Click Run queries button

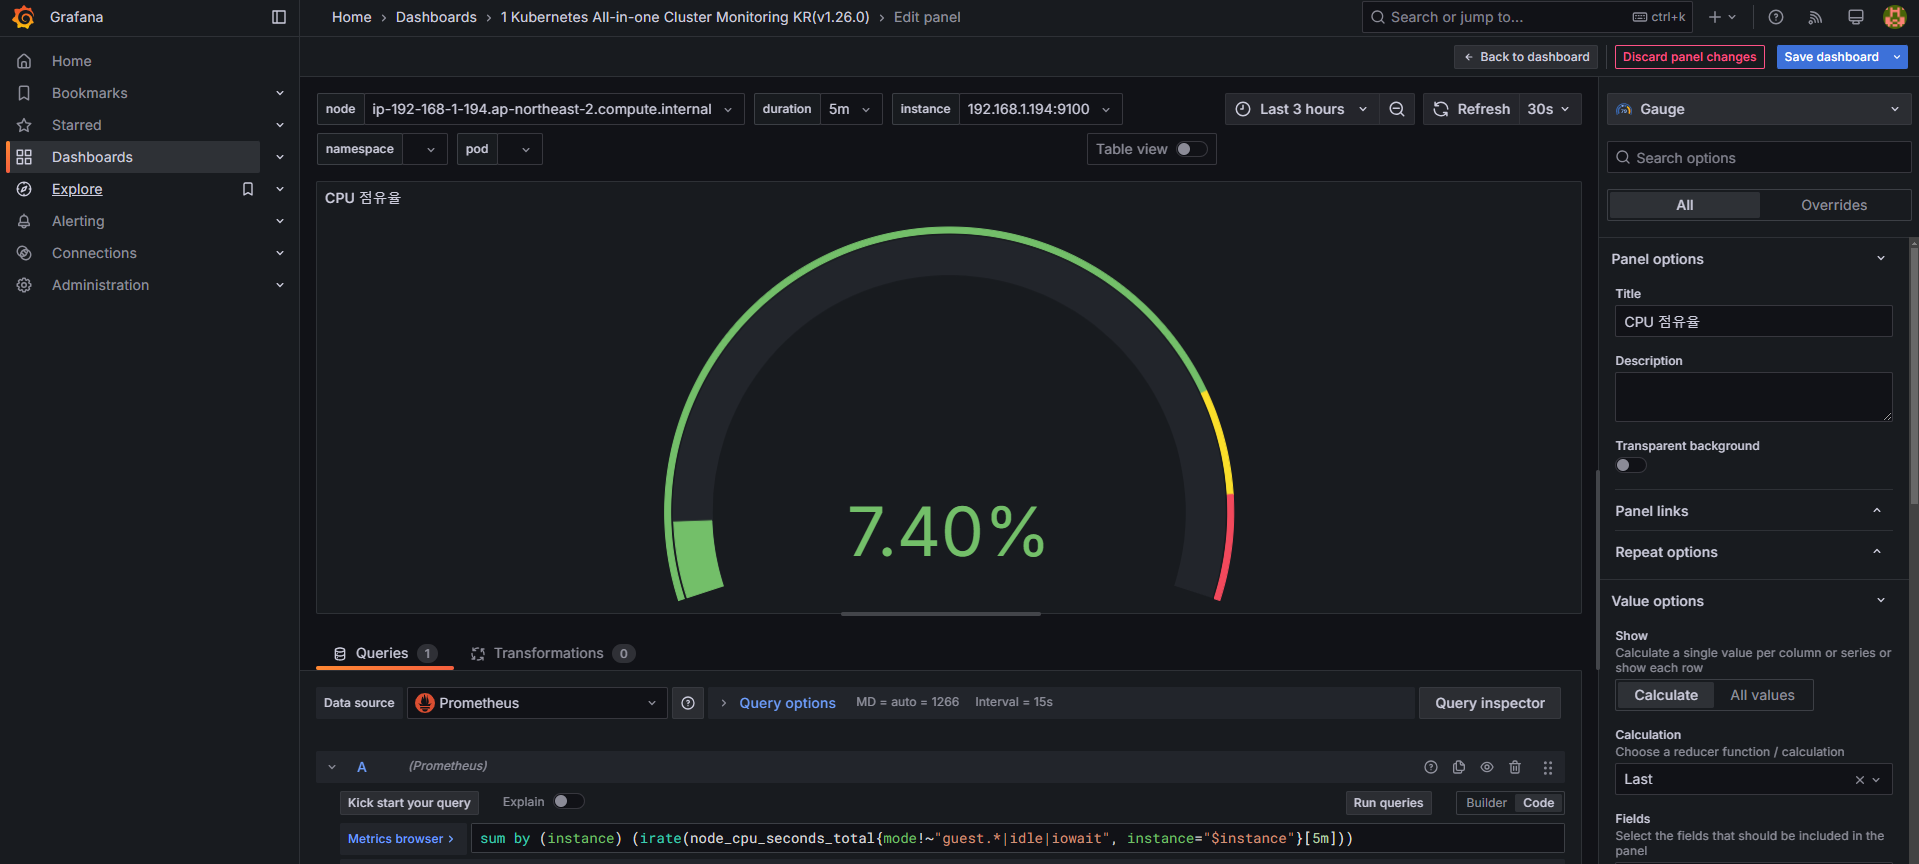[1388, 803]
